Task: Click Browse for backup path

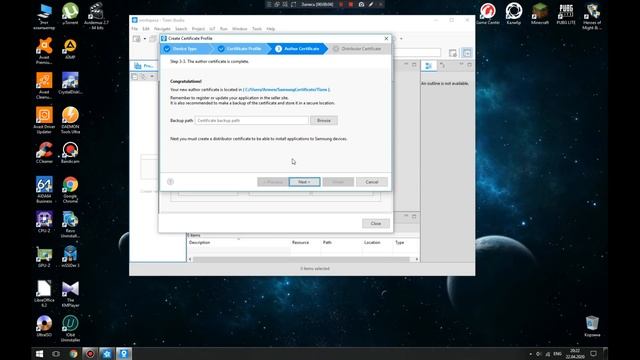Action: (x=324, y=120)
